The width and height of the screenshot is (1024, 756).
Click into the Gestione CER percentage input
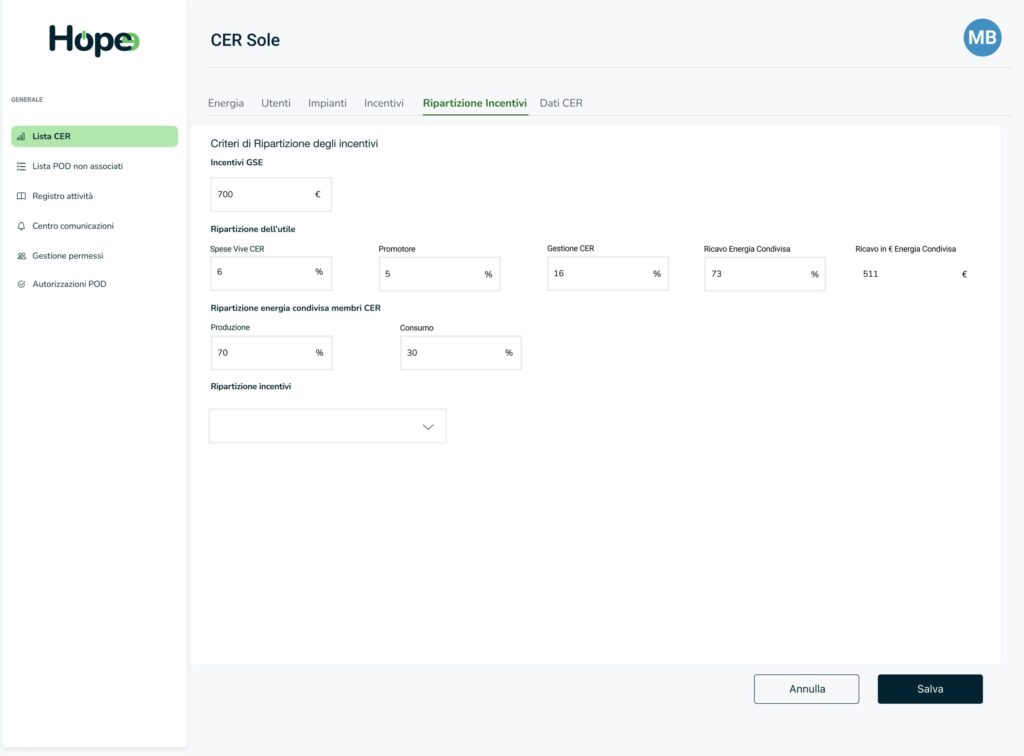pos(599,274)
